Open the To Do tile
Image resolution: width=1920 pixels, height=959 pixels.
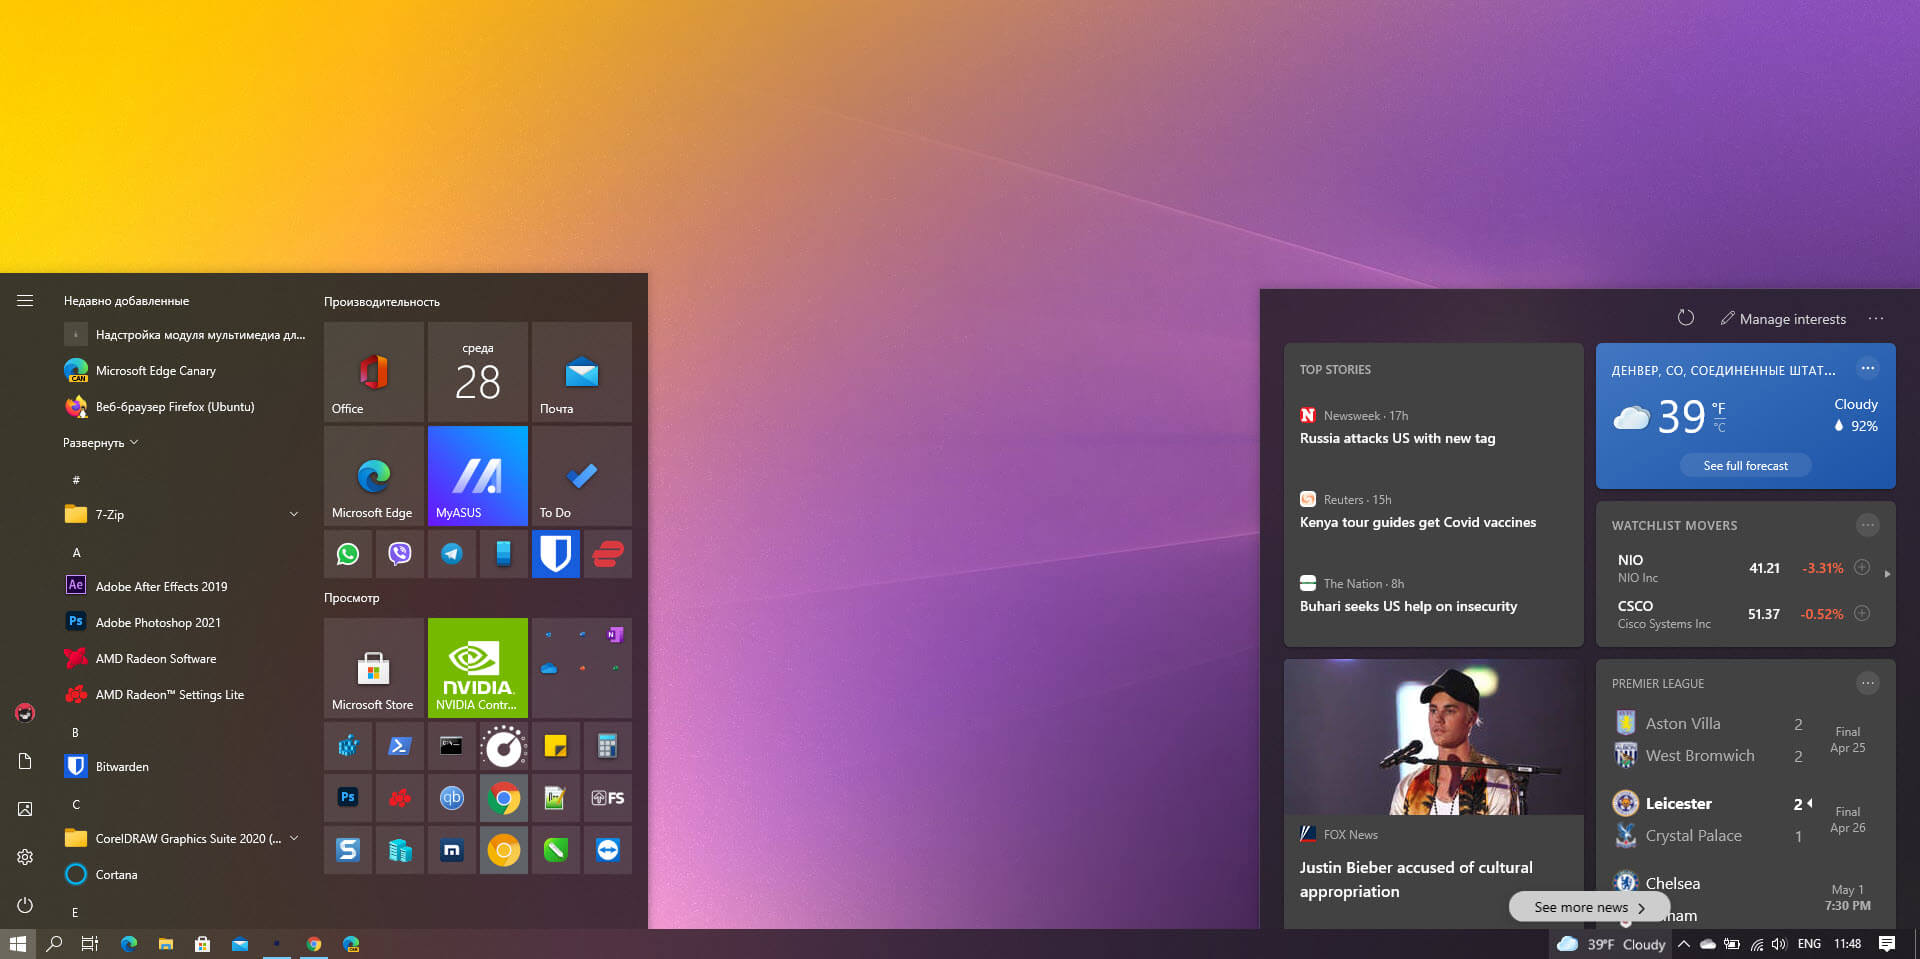point(582,476)
